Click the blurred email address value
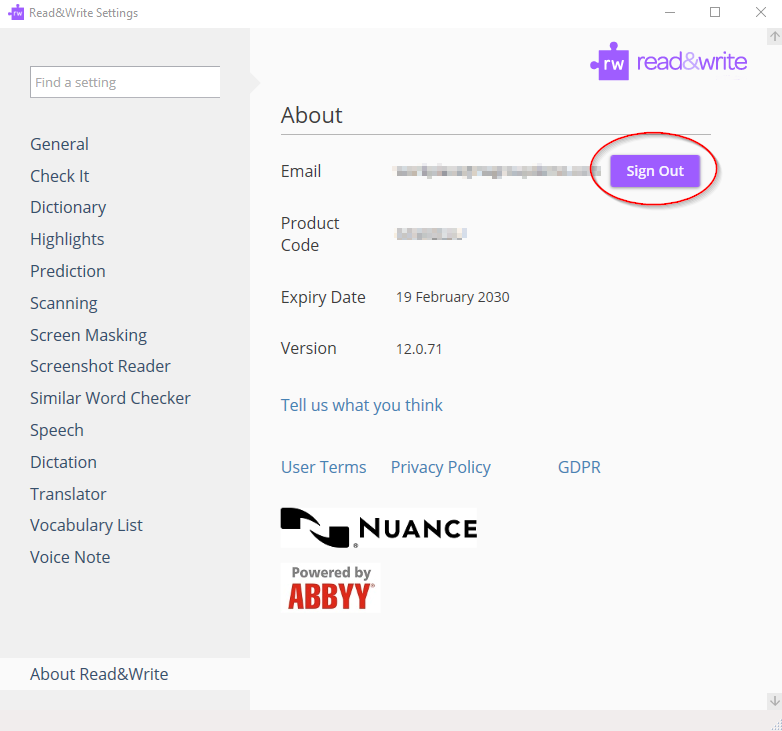 [x=496, y=171]
